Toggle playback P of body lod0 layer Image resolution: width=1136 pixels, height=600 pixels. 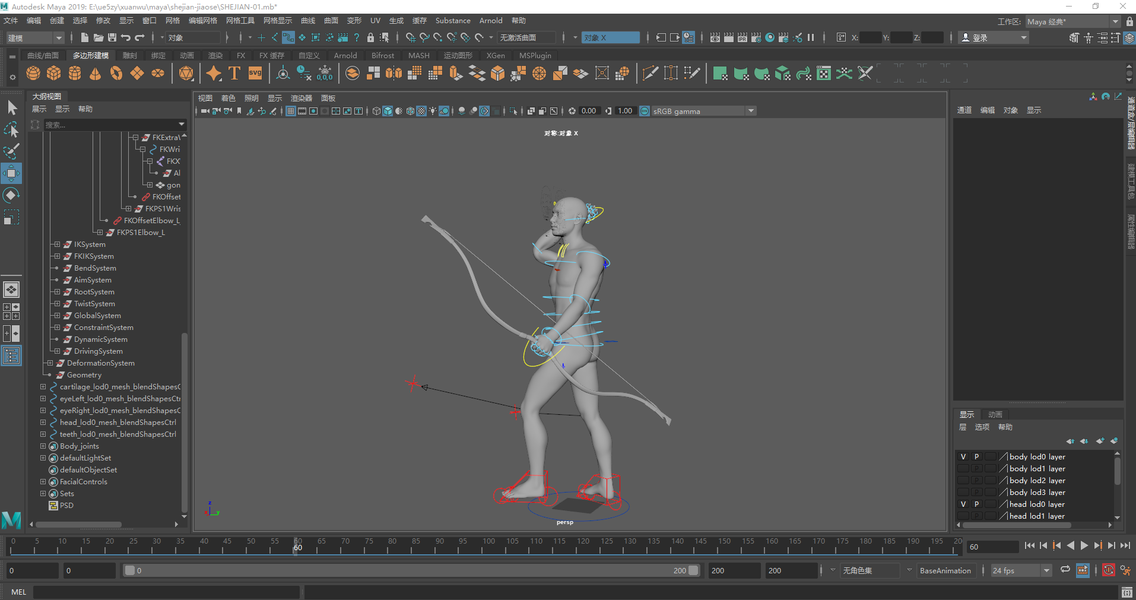pos(977,457)
